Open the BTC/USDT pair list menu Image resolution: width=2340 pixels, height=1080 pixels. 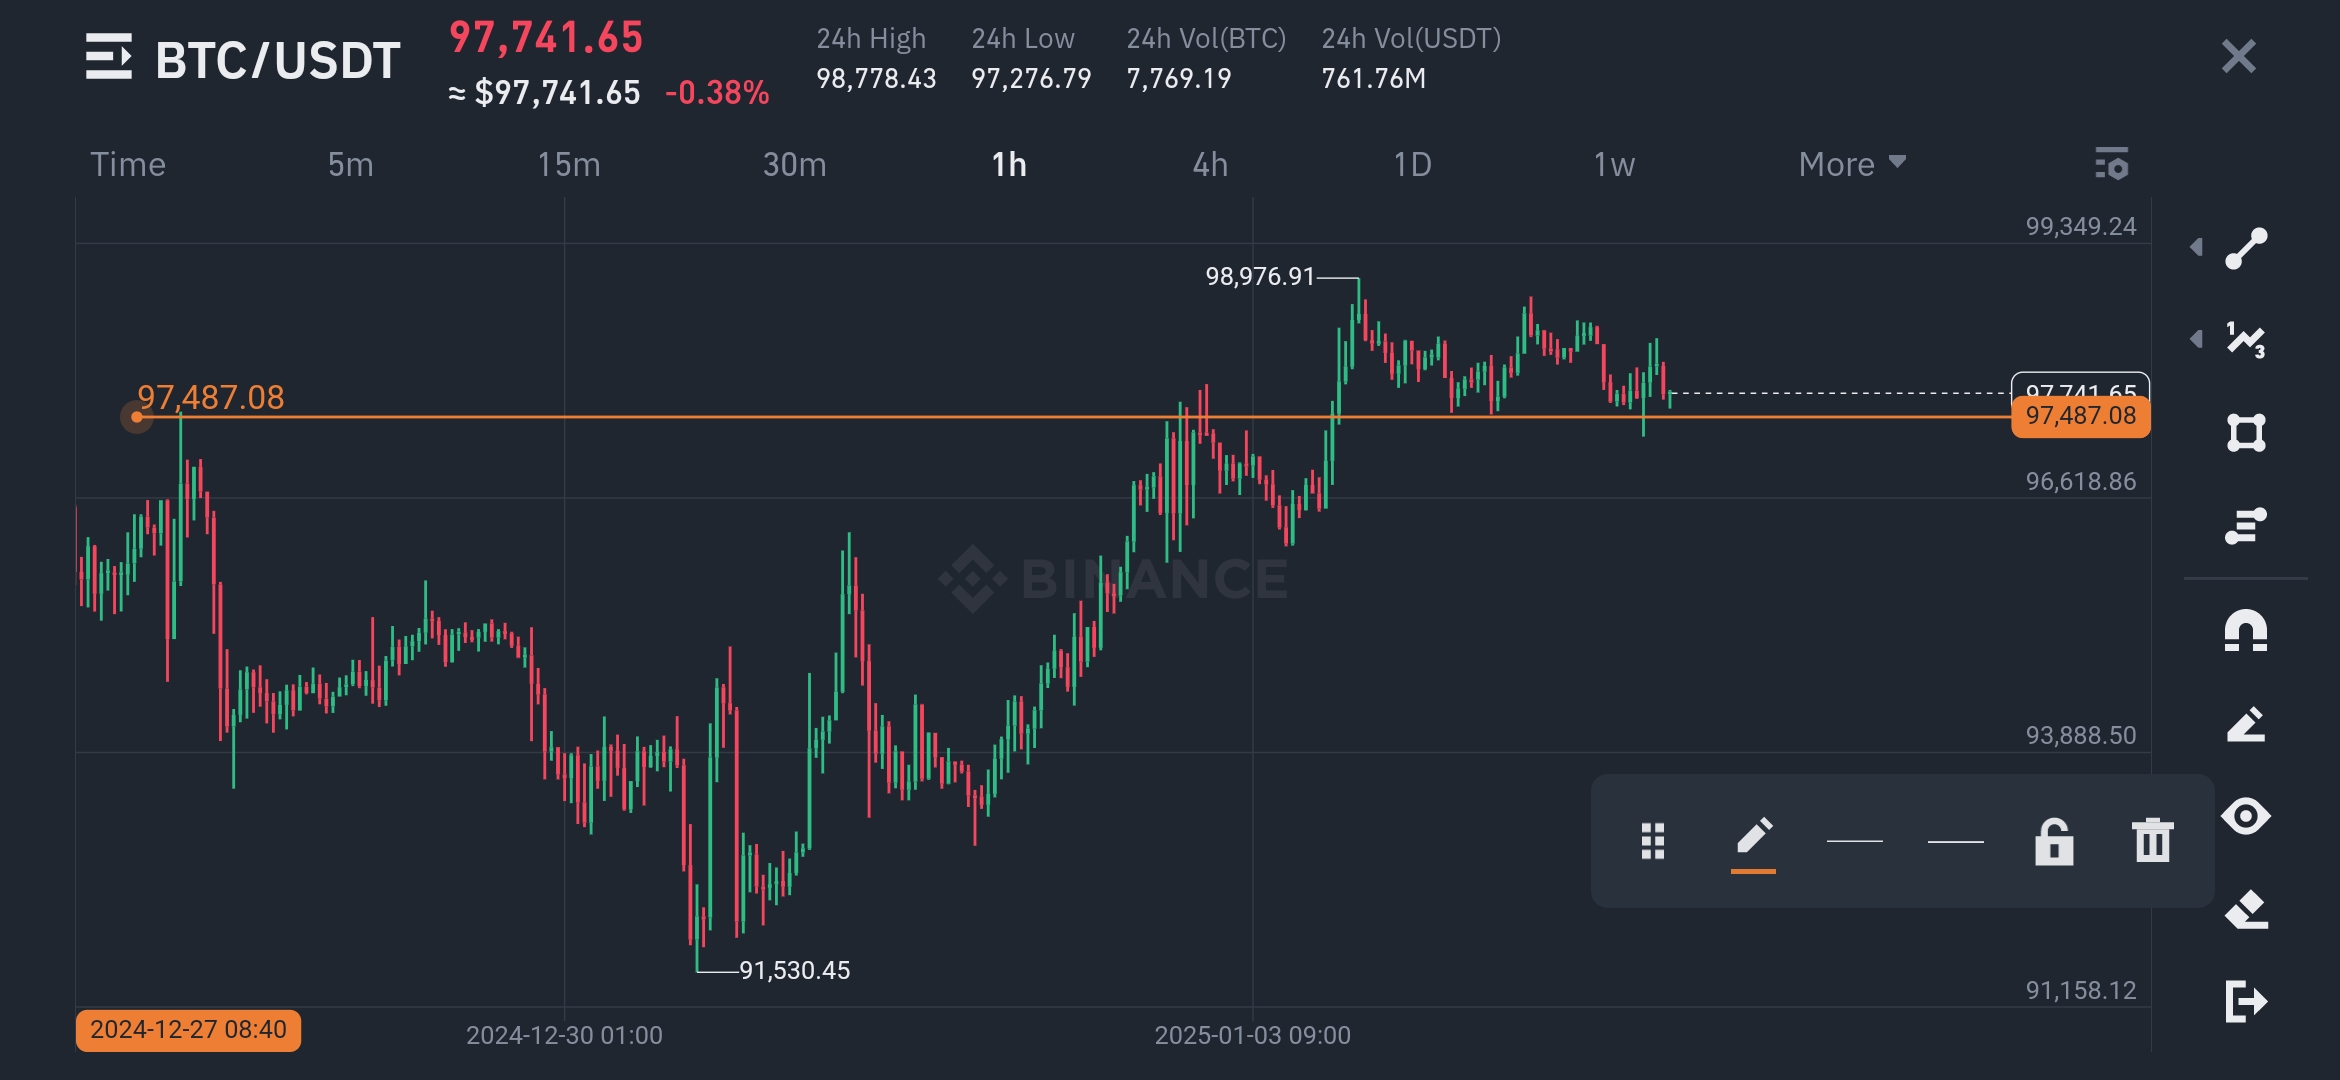(109, 57)
